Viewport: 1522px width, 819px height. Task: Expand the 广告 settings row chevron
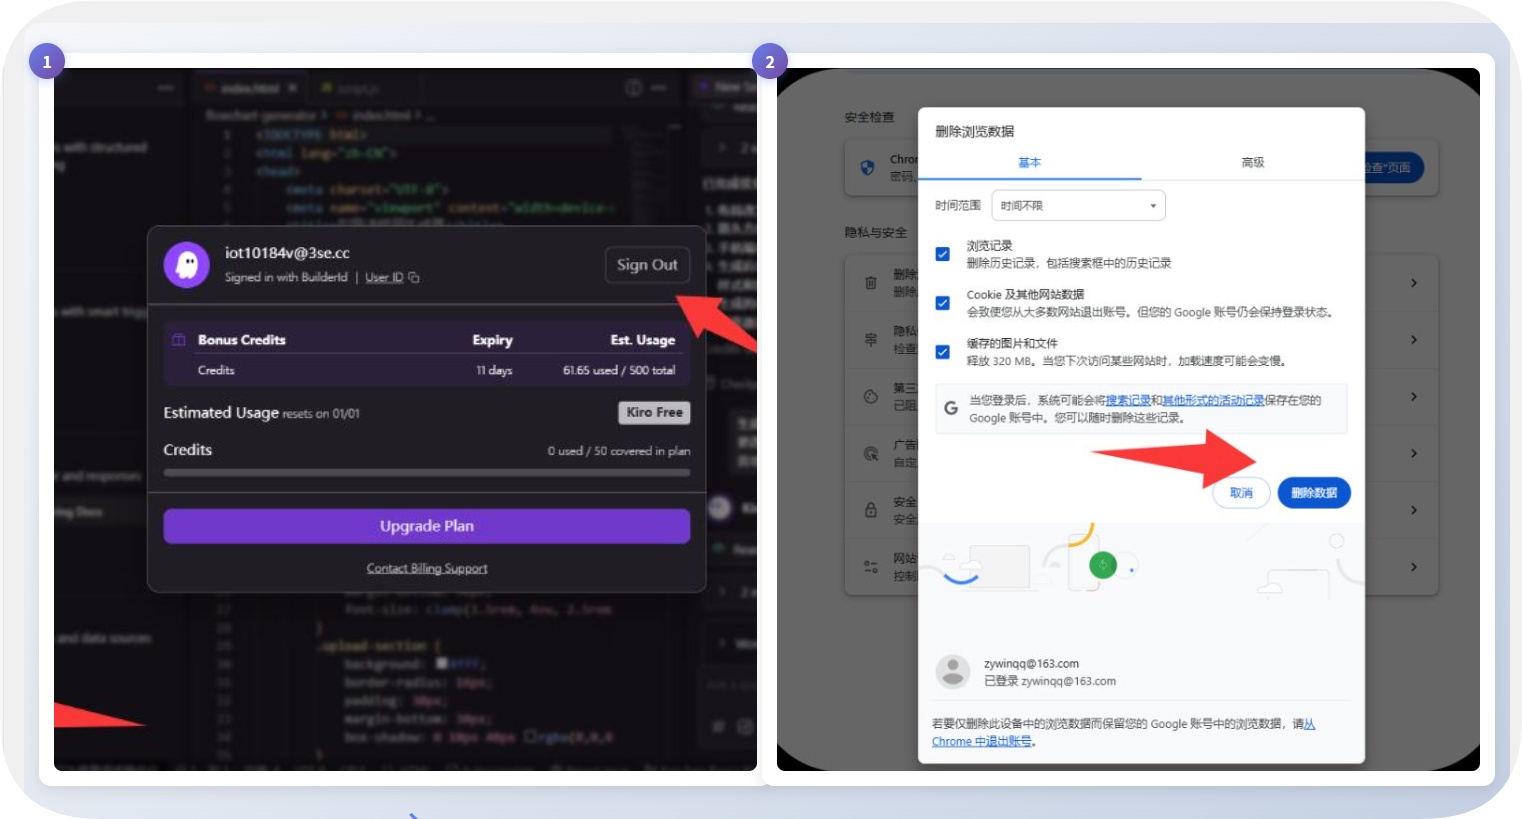[1412, 454]
